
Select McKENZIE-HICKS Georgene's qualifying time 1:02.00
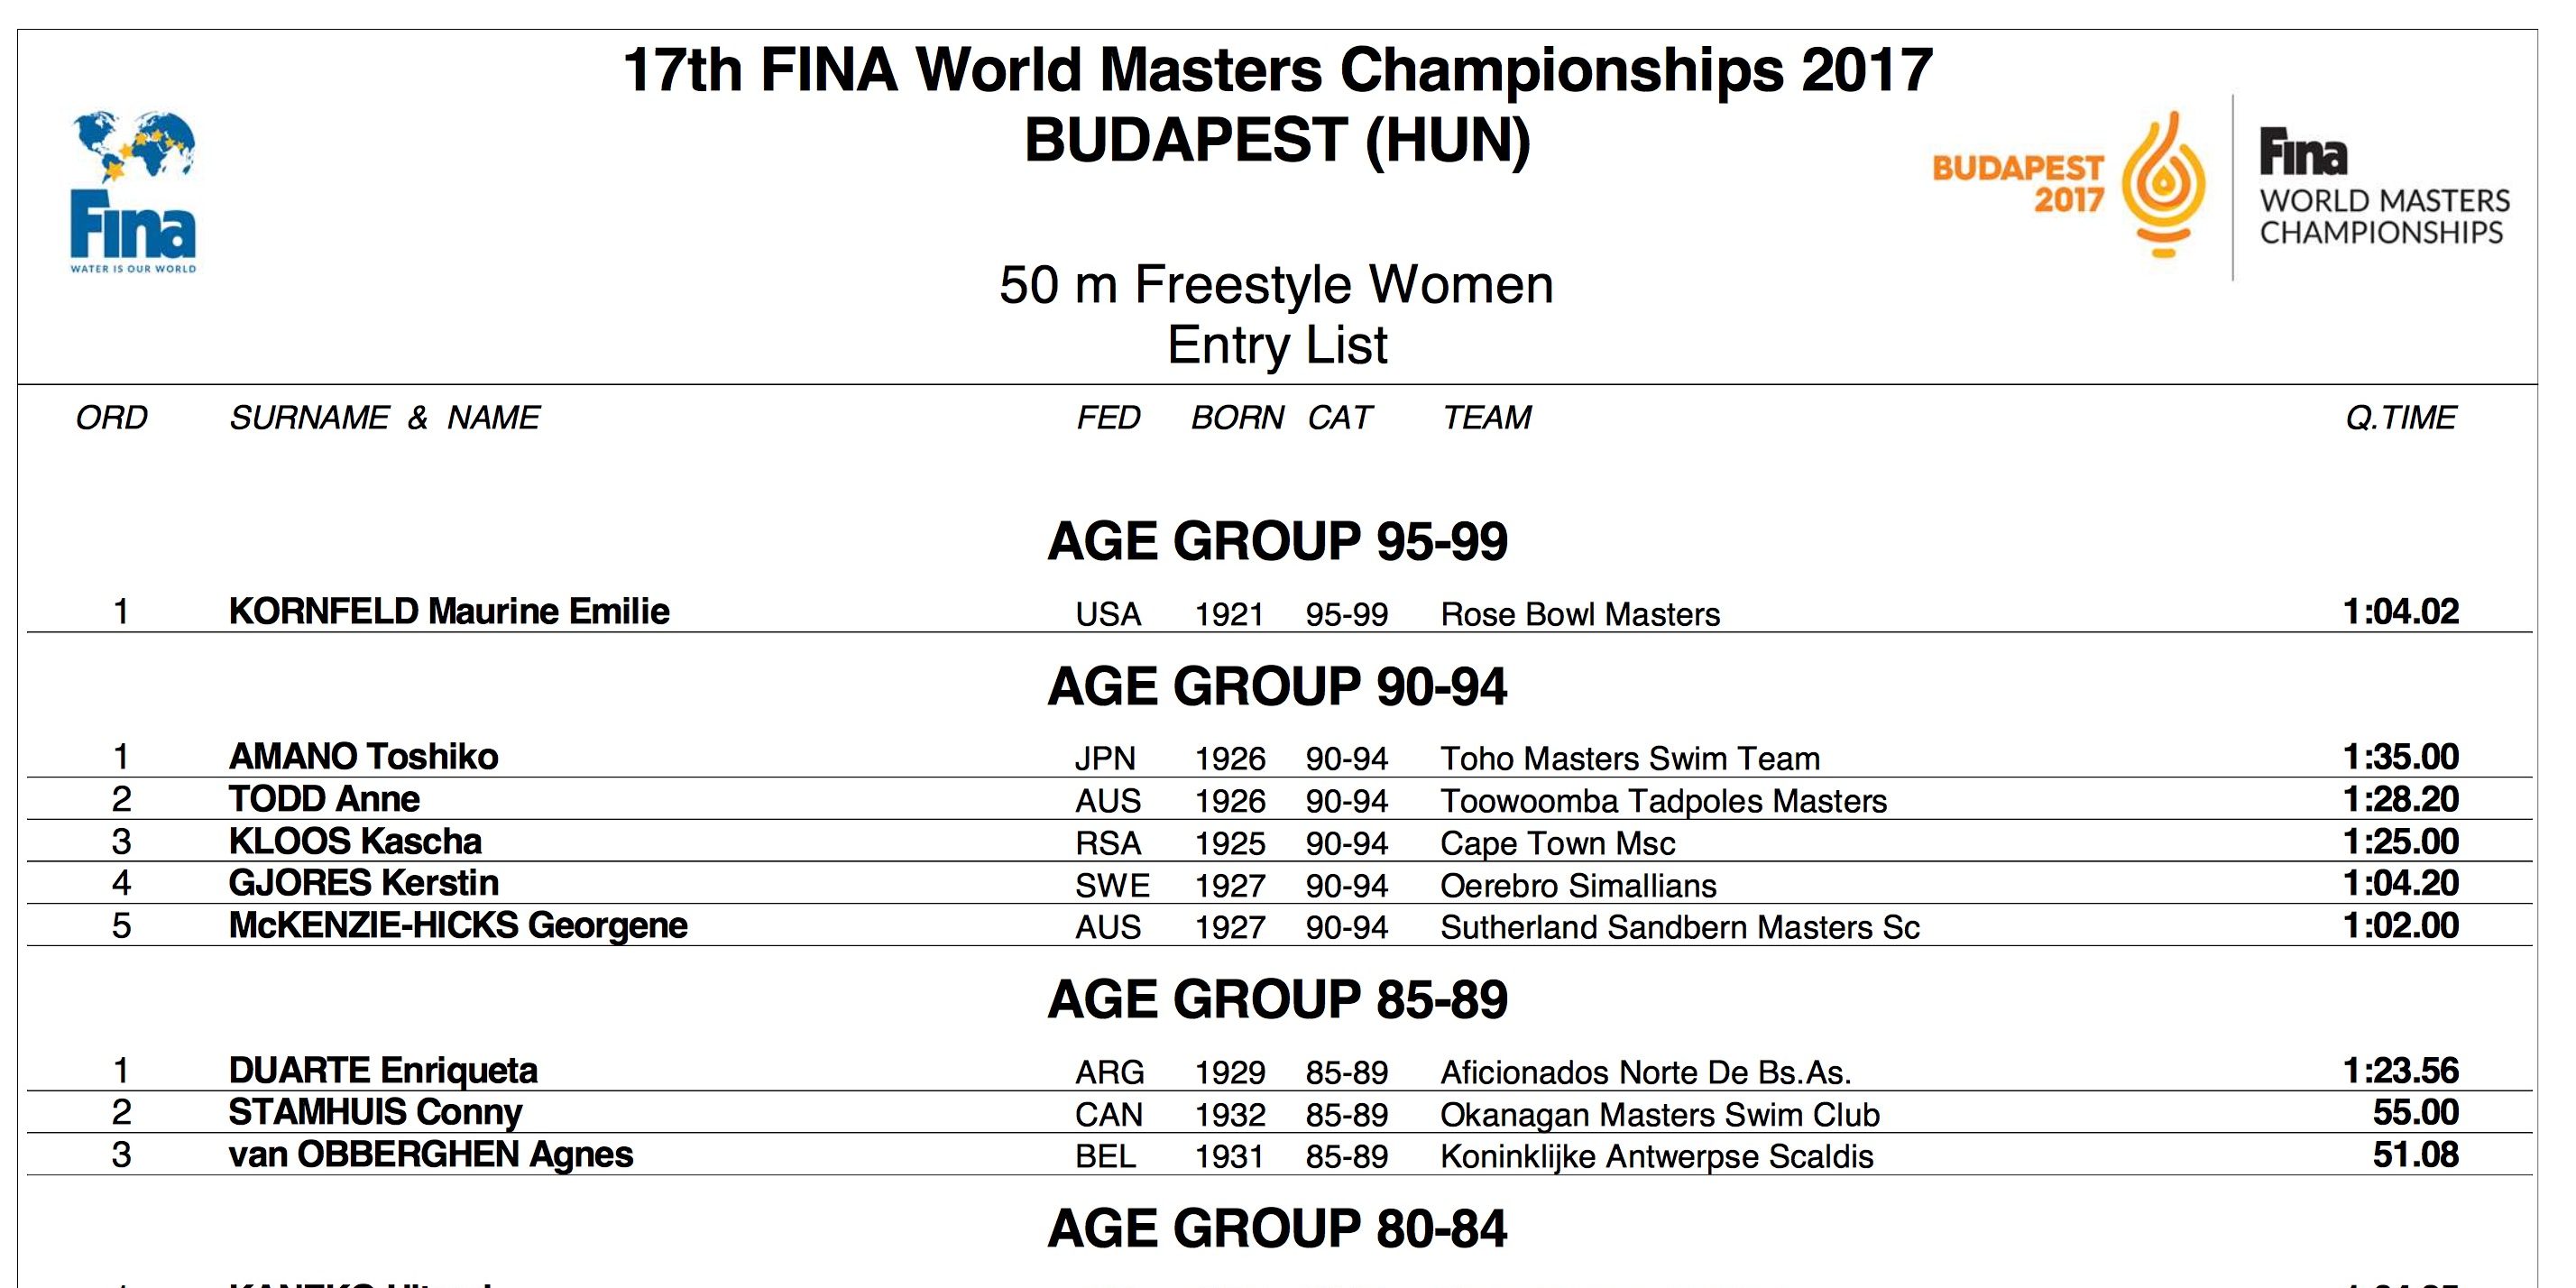pos(2400,926)
